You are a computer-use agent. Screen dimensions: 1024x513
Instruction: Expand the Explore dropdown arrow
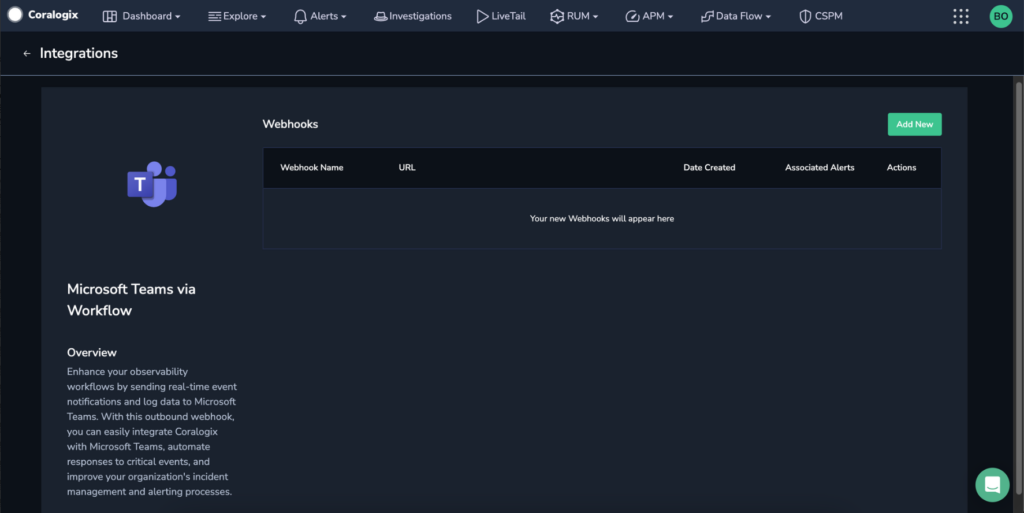tap(263, 17)
